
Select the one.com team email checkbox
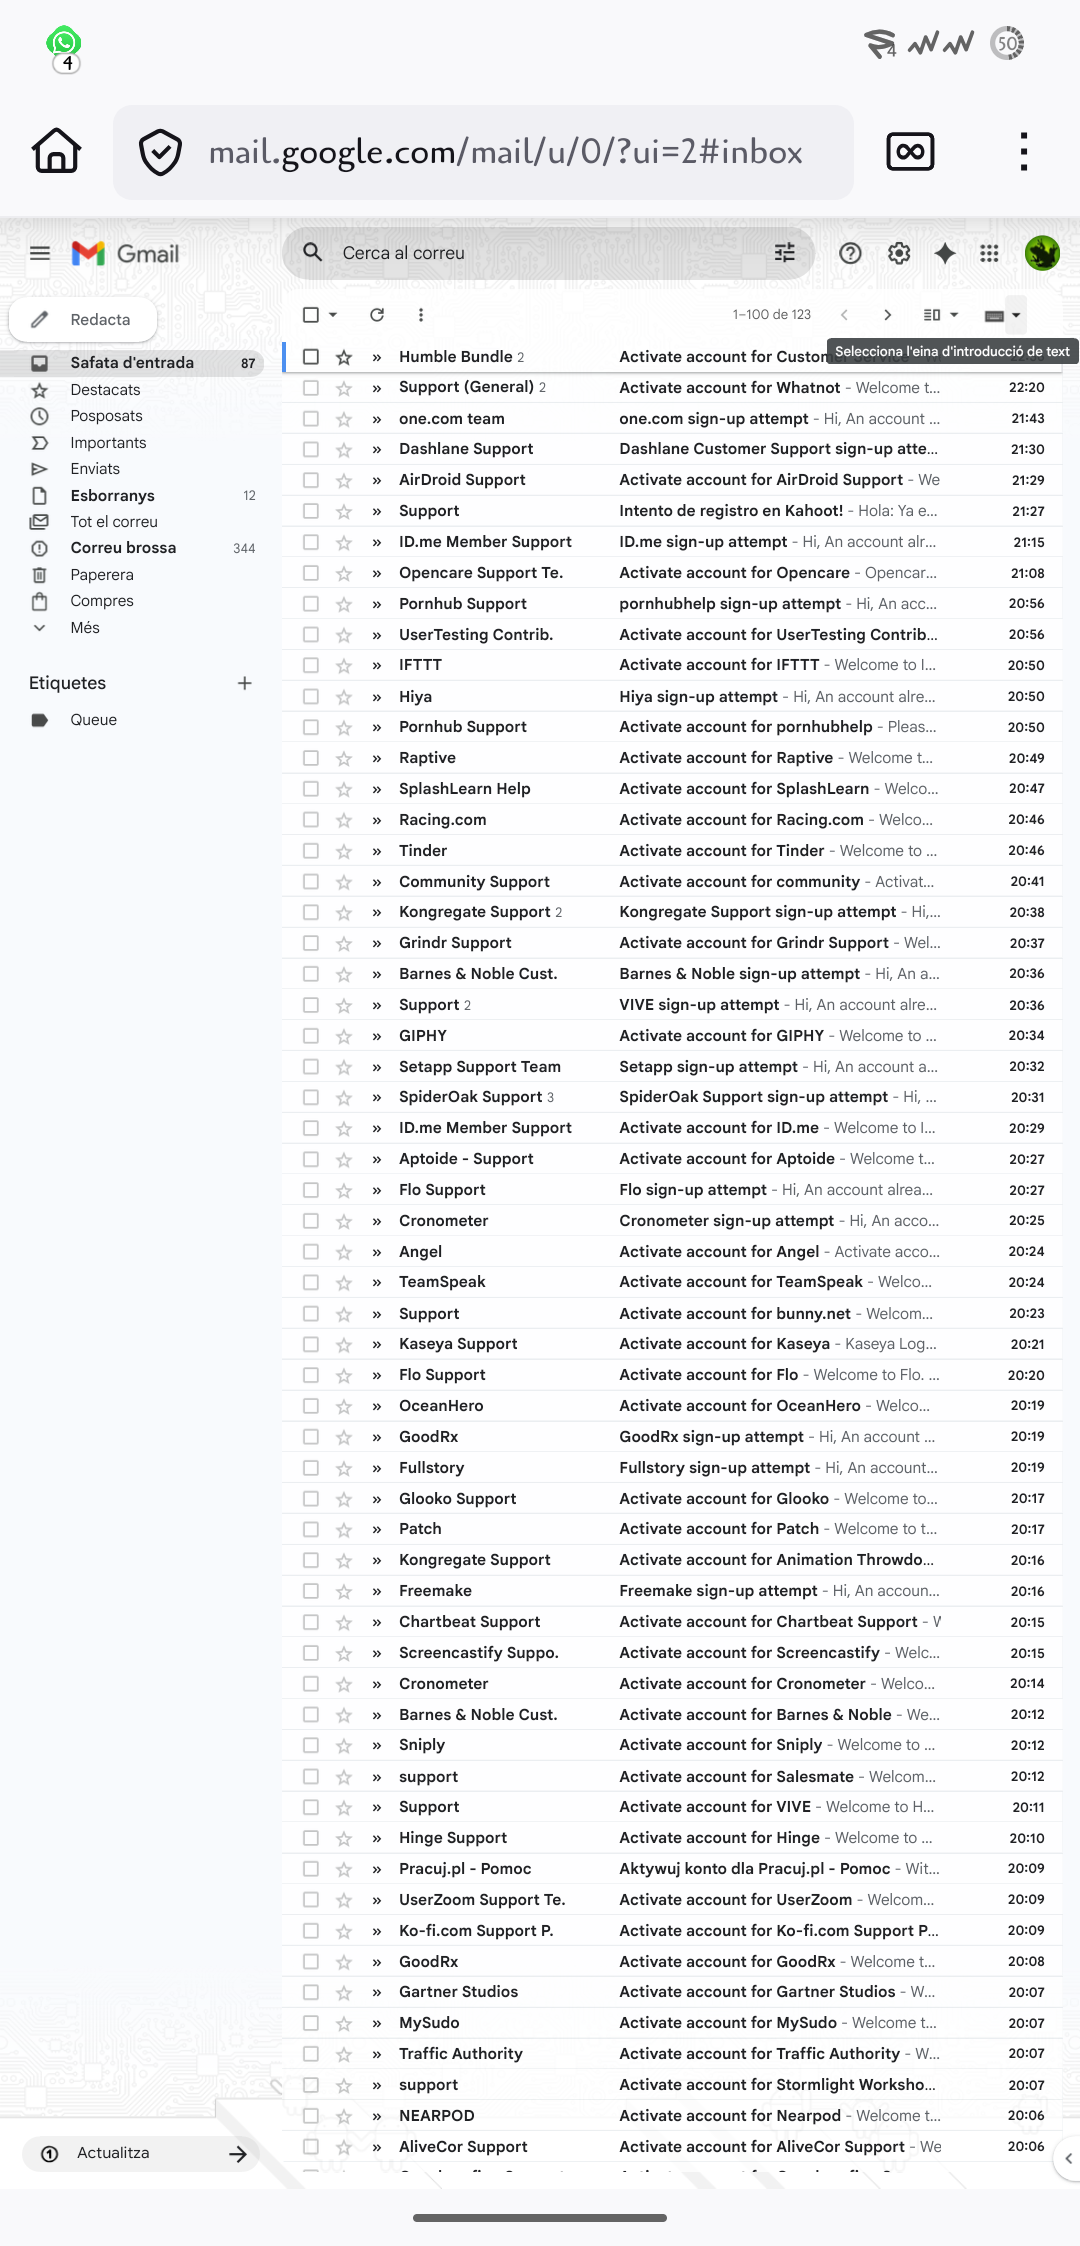pyautogui.click(x=311, y=419)
